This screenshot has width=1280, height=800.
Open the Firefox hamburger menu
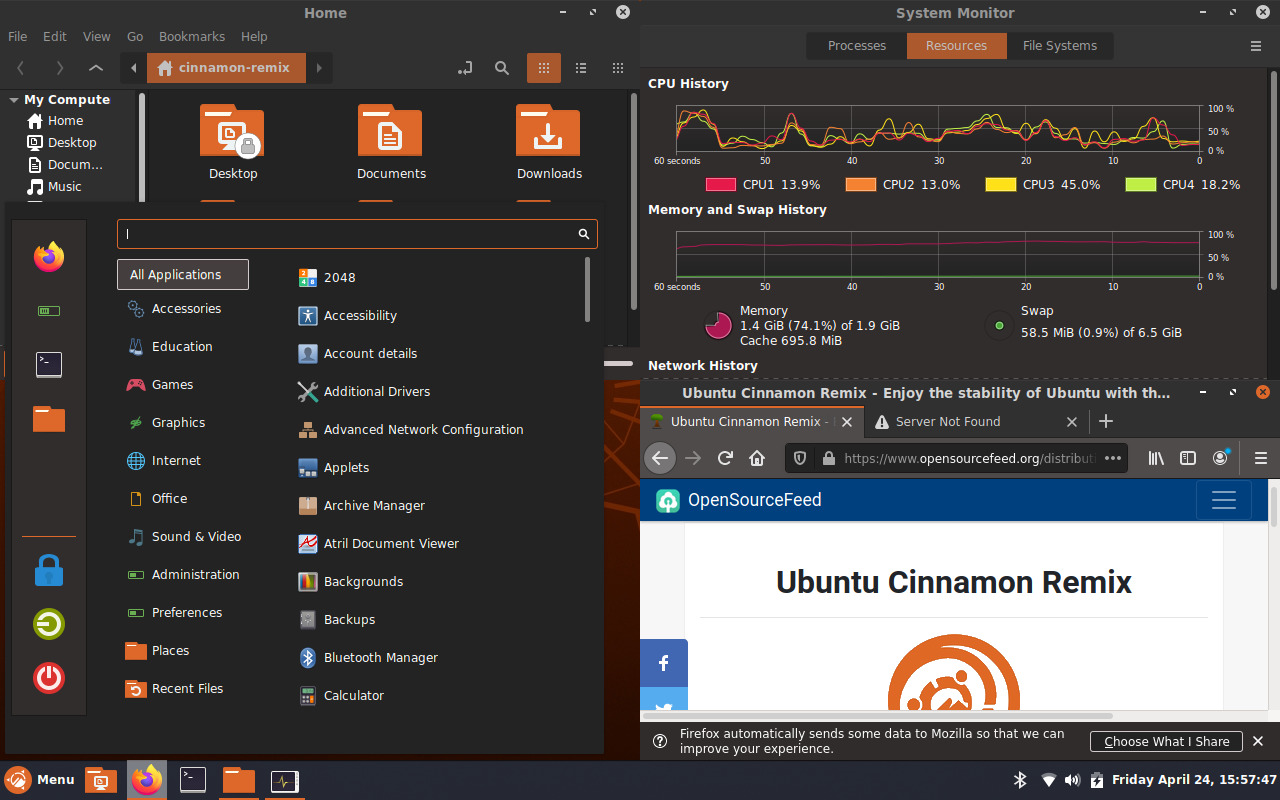(1260, 458)
